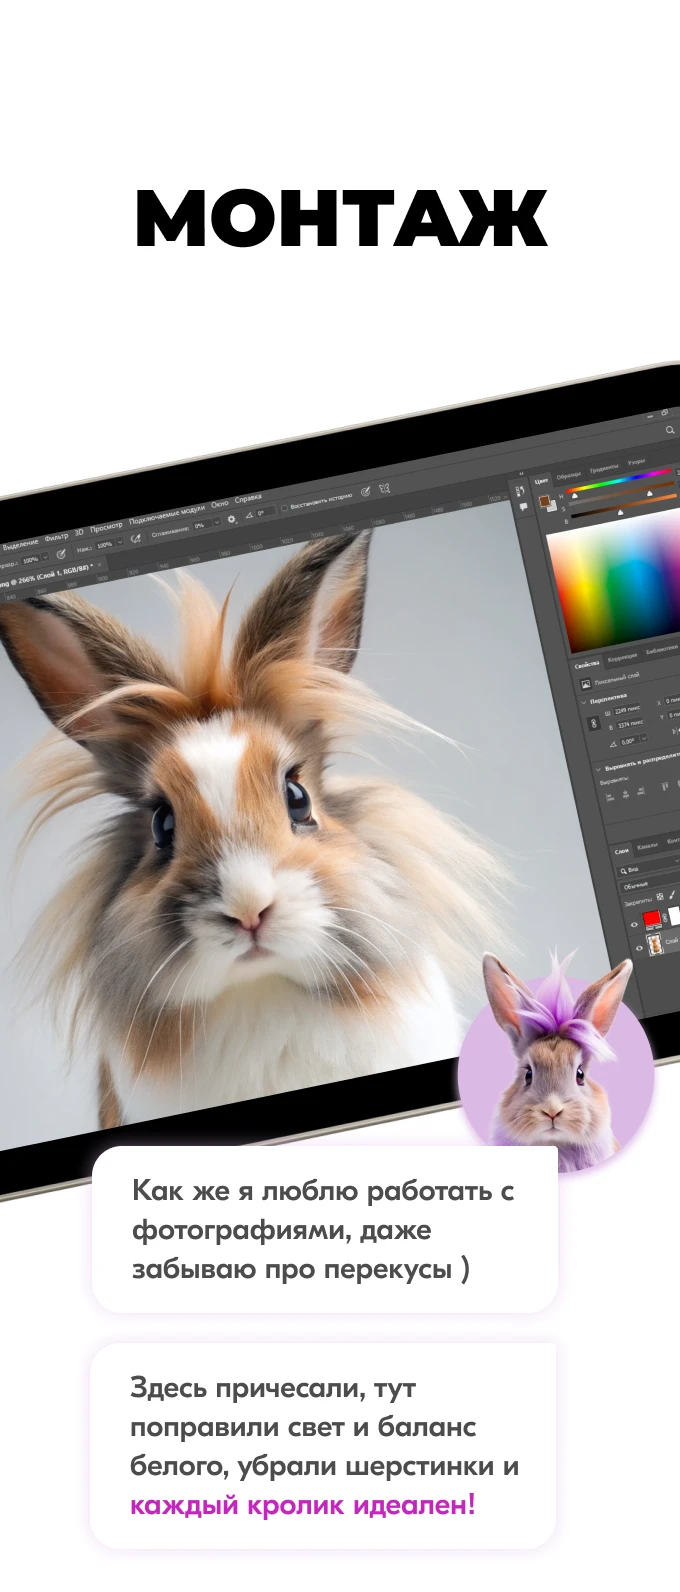This screenshot has height=1592, width=680.
Task: Click the Пиксельный слой image icon
Action: pos(586,683)
